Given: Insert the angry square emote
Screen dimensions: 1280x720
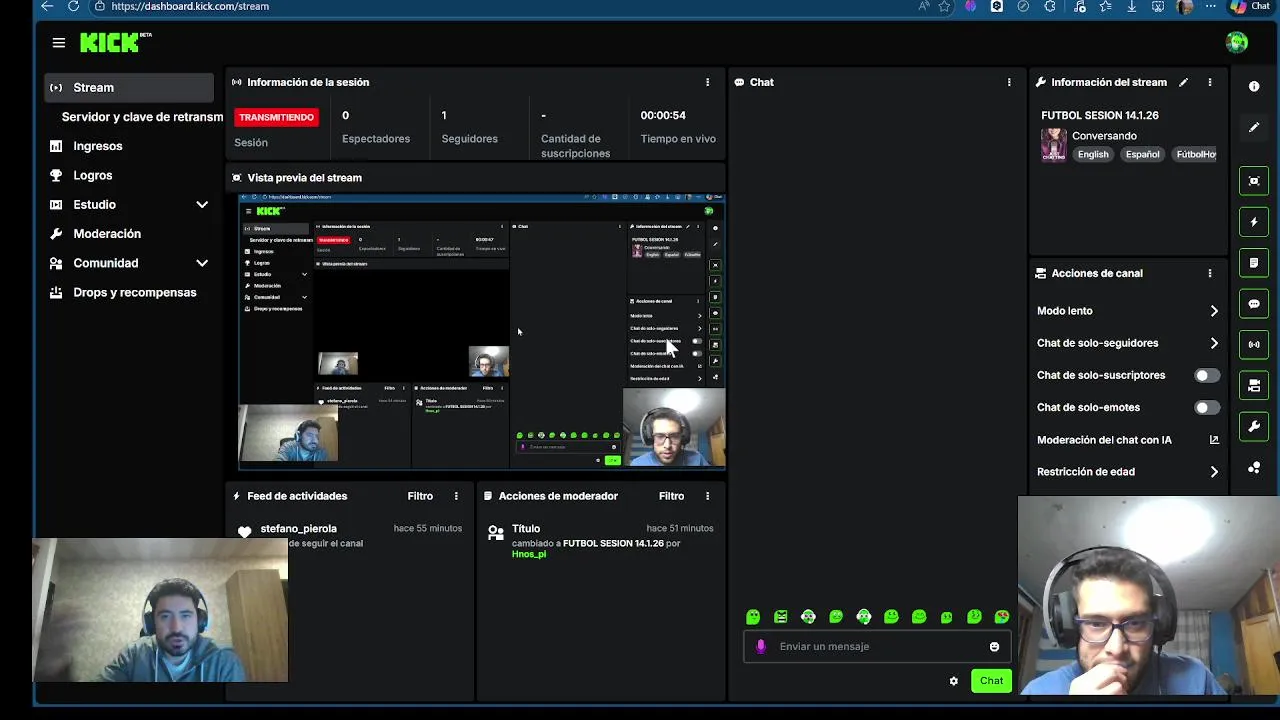Looking at the screenshot, I should point(781,617).
